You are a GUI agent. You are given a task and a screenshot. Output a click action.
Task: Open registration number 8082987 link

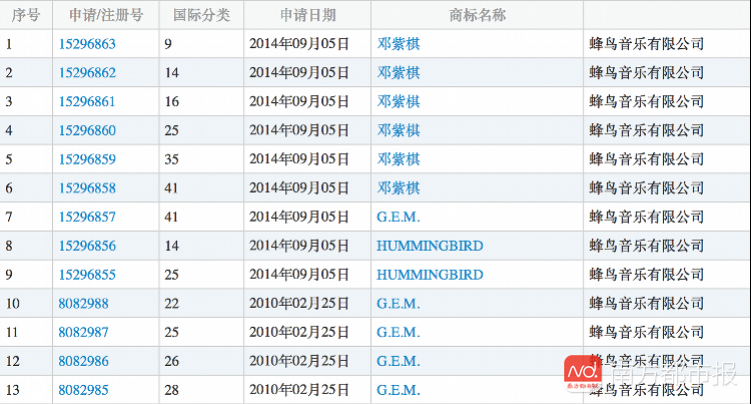click(83, 332)
